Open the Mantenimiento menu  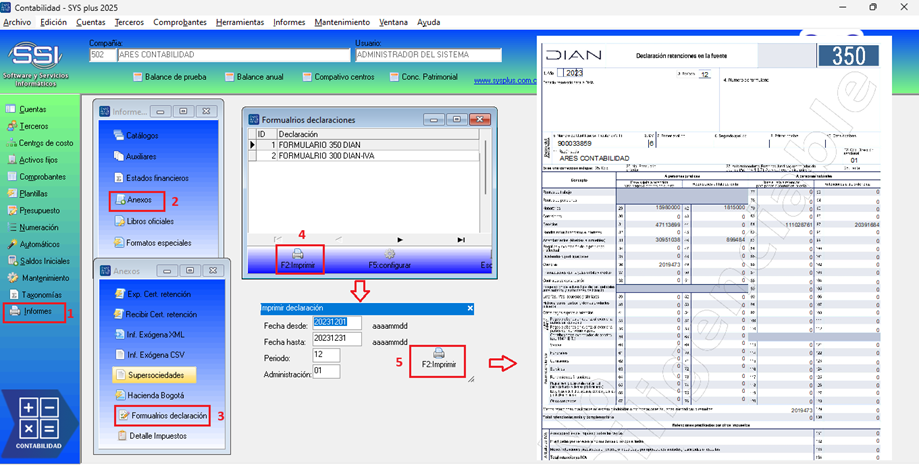tap(342, 22)
